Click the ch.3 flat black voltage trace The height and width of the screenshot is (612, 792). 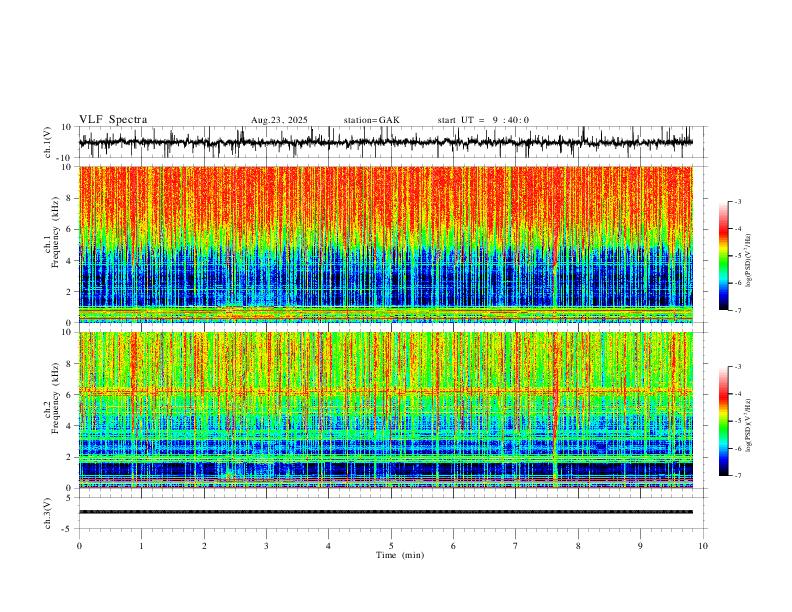tap(386, 512)
